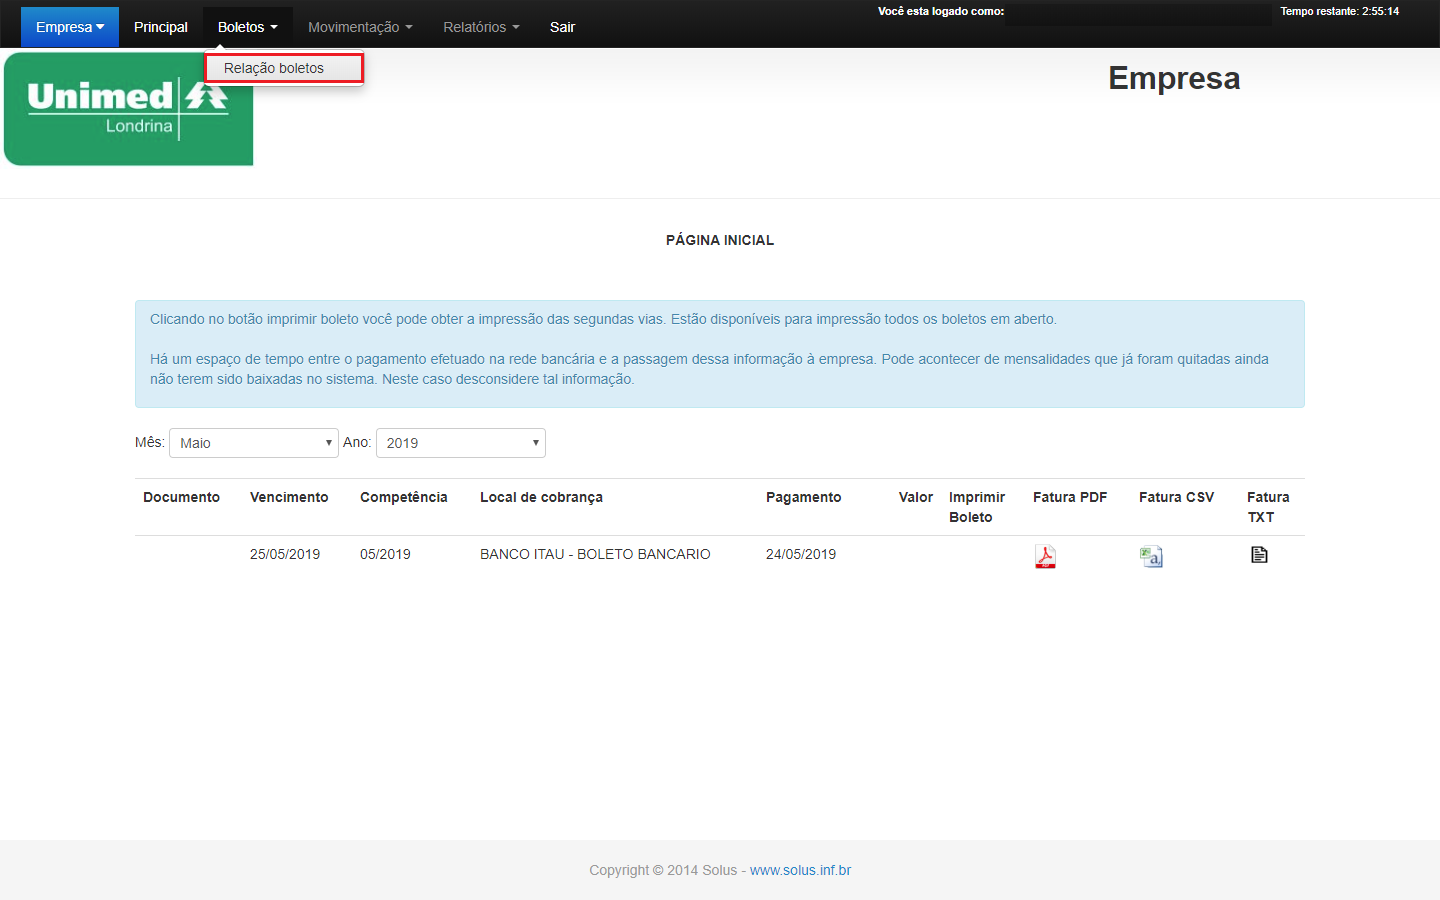Image resolution: width=1440 pixels, height=900 pixels.
Task: Select the 24/05/2019 pagamento cell
Action: (x=801, y=554)
